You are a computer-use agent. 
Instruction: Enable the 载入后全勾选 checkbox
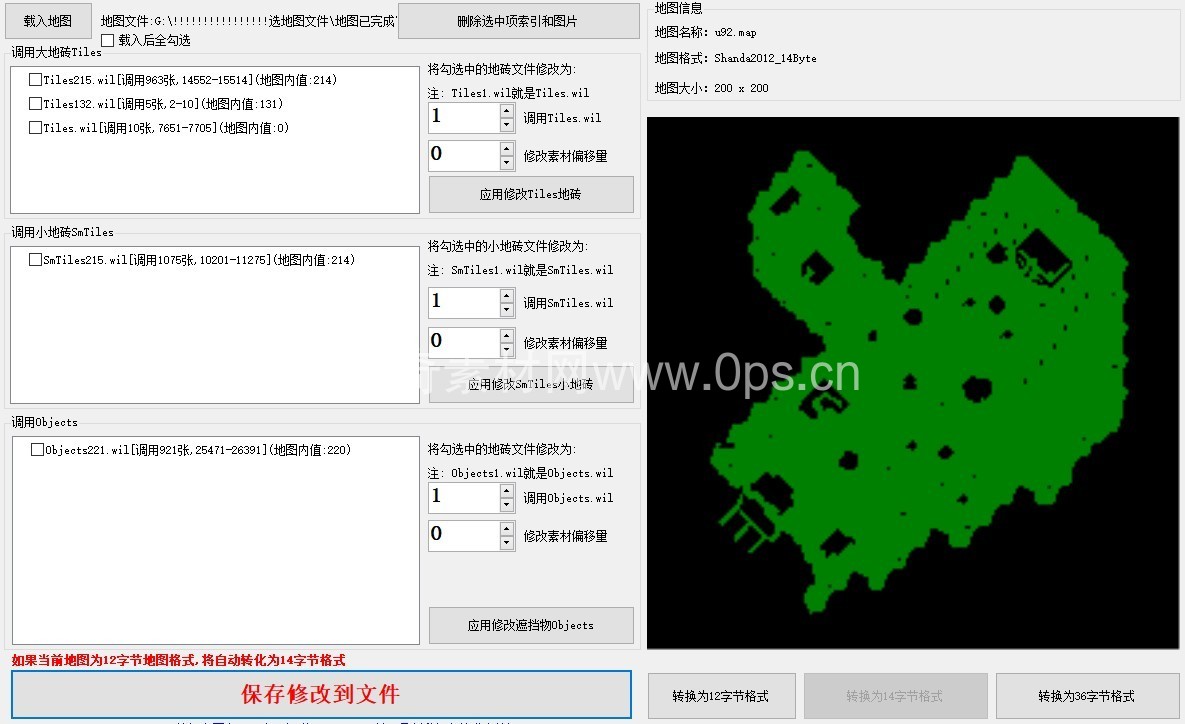(x=108, y=40)
